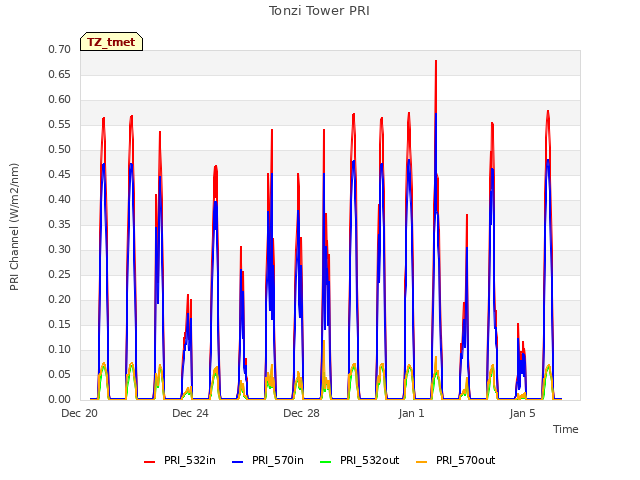Click the Dec 24 x-axis label
Image resolution: width=640 pixels, height=480 pixels.
pyautogui.click(x=190, y=413)
